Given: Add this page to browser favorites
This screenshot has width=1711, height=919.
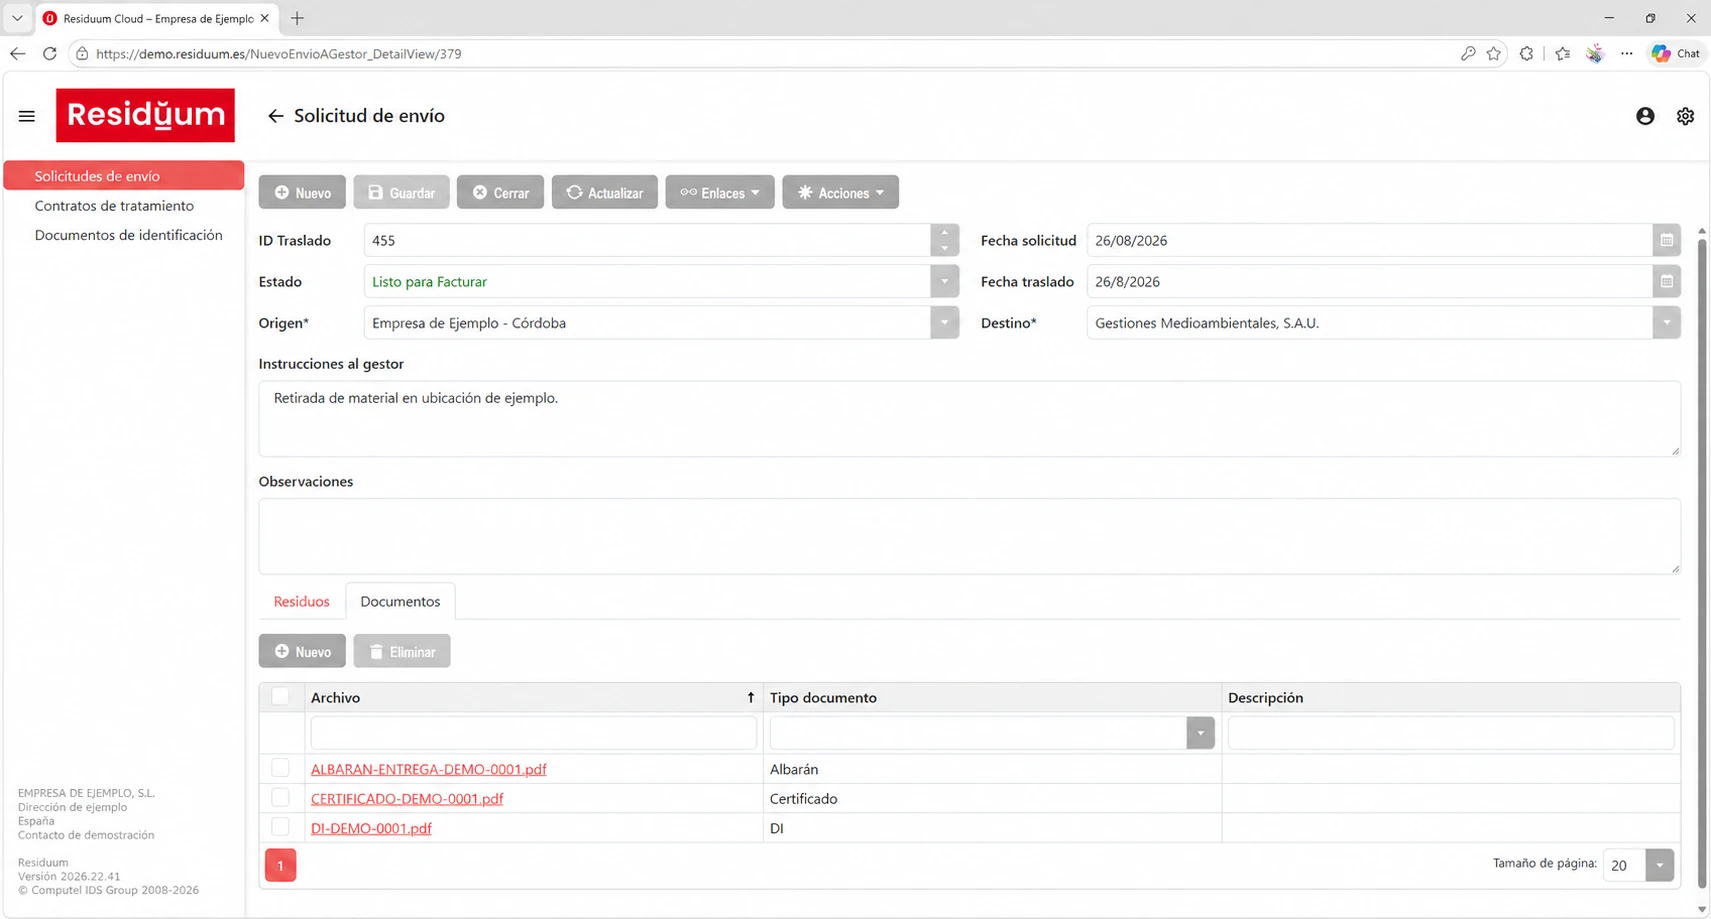Looking at the screenshot, I should 1494,54.
